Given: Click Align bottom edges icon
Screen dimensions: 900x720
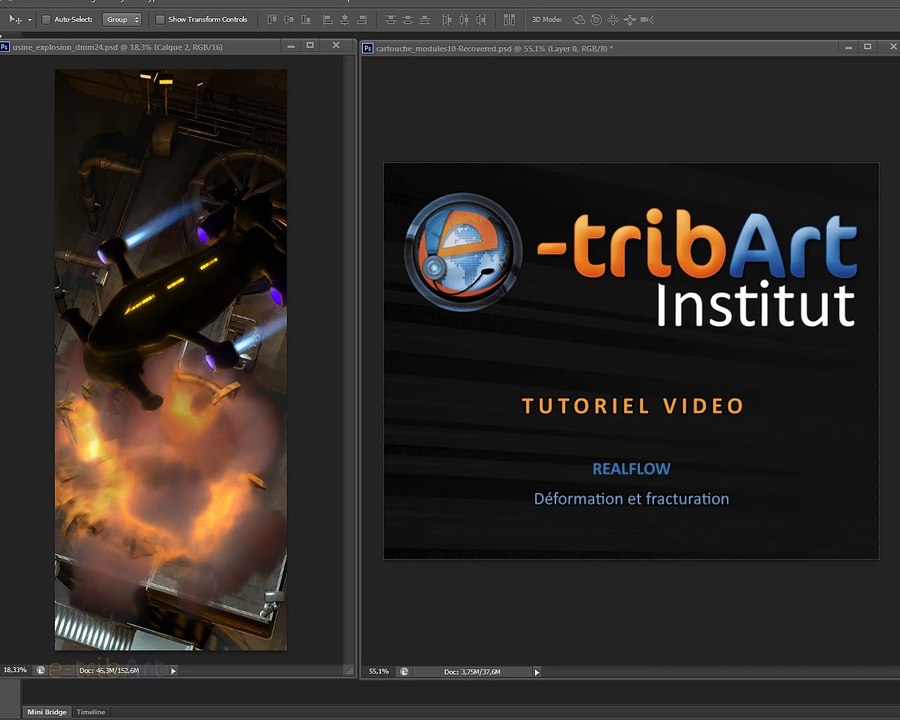Looking at the screenshot, I should [306, 20].
